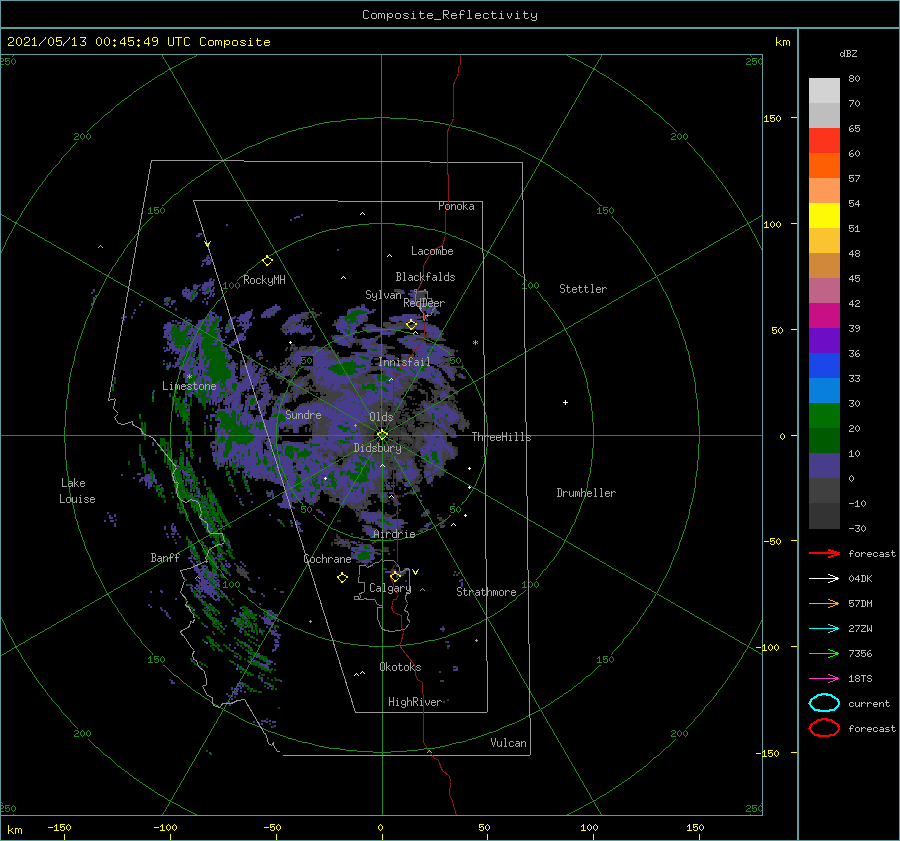Click the Blackfalds city label

coord(425,277)
